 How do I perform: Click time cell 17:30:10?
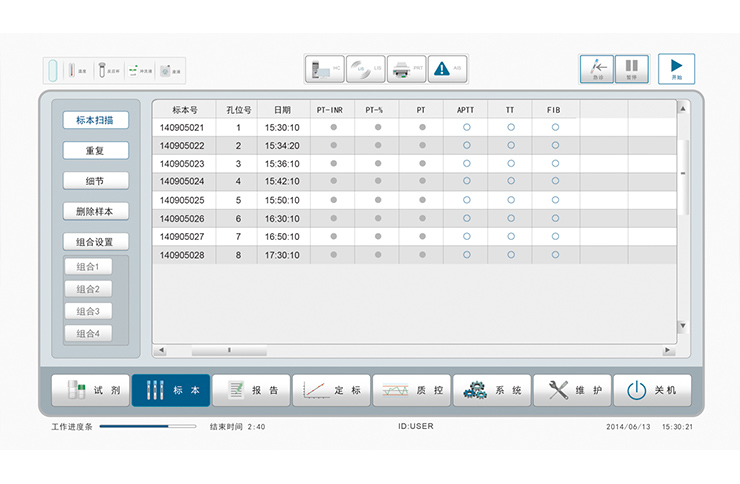pyautogui.click(x=282, y=255)
